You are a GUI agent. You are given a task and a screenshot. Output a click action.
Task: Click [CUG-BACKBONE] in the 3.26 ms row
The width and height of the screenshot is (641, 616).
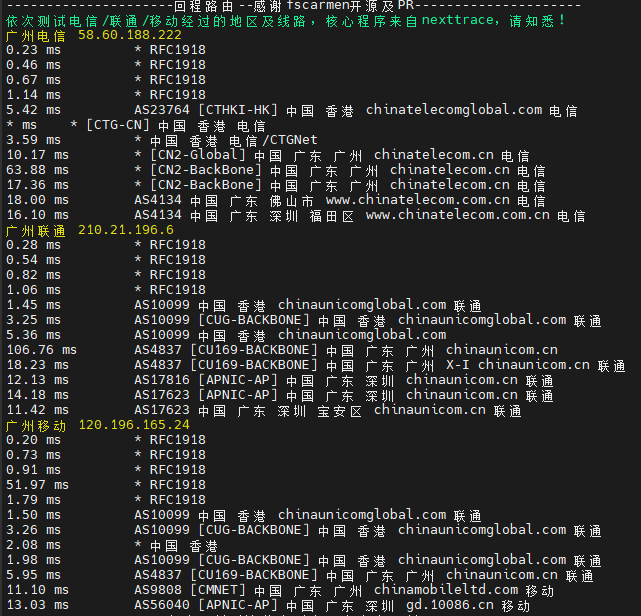point(254,530)
